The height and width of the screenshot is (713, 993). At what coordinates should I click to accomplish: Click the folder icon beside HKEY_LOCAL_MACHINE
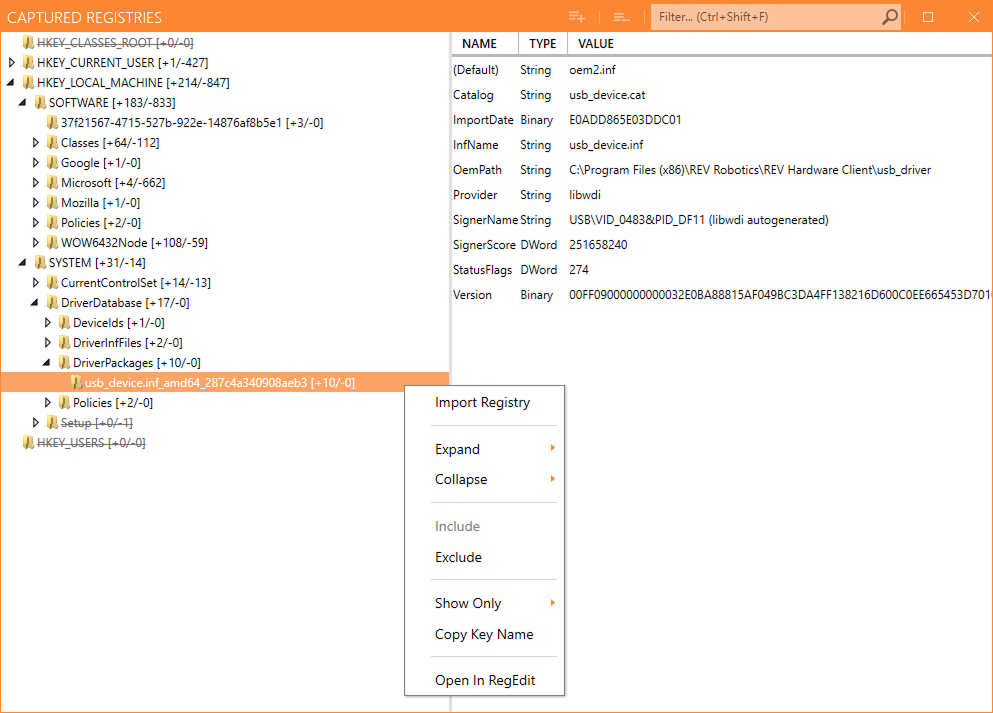(x=28, y=83)
